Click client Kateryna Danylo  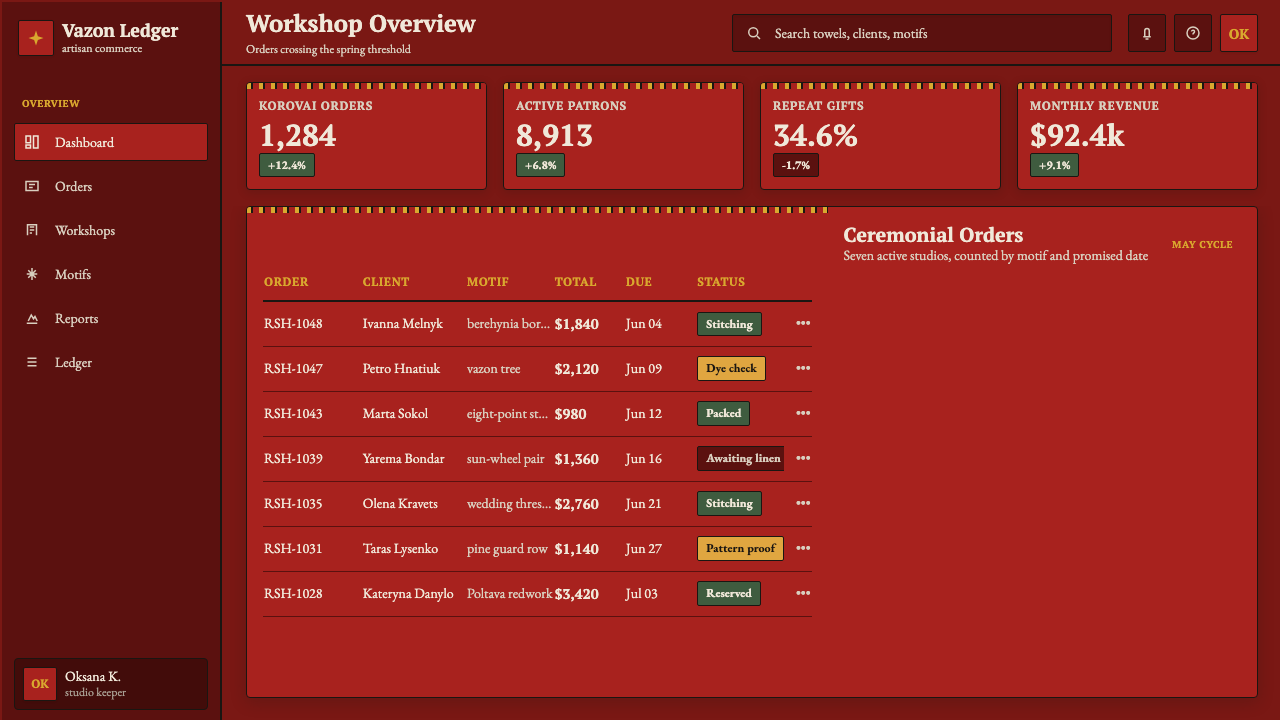(x=408, y=594)
